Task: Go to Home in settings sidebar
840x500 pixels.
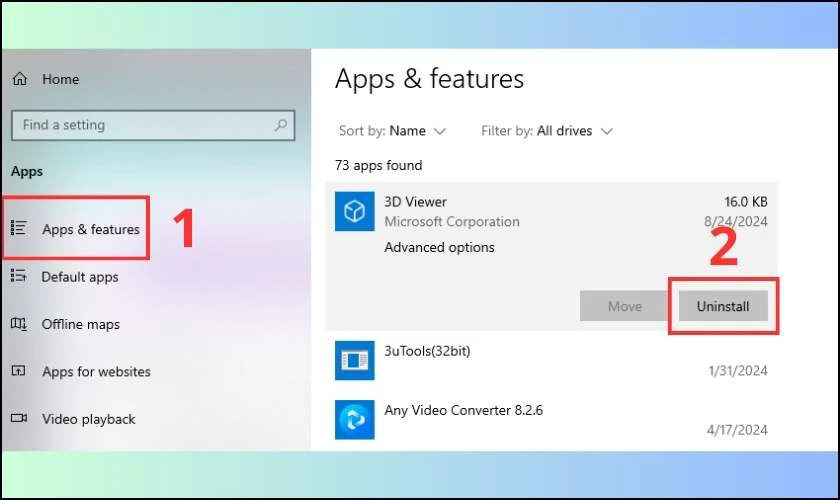Action: point(61,79)
